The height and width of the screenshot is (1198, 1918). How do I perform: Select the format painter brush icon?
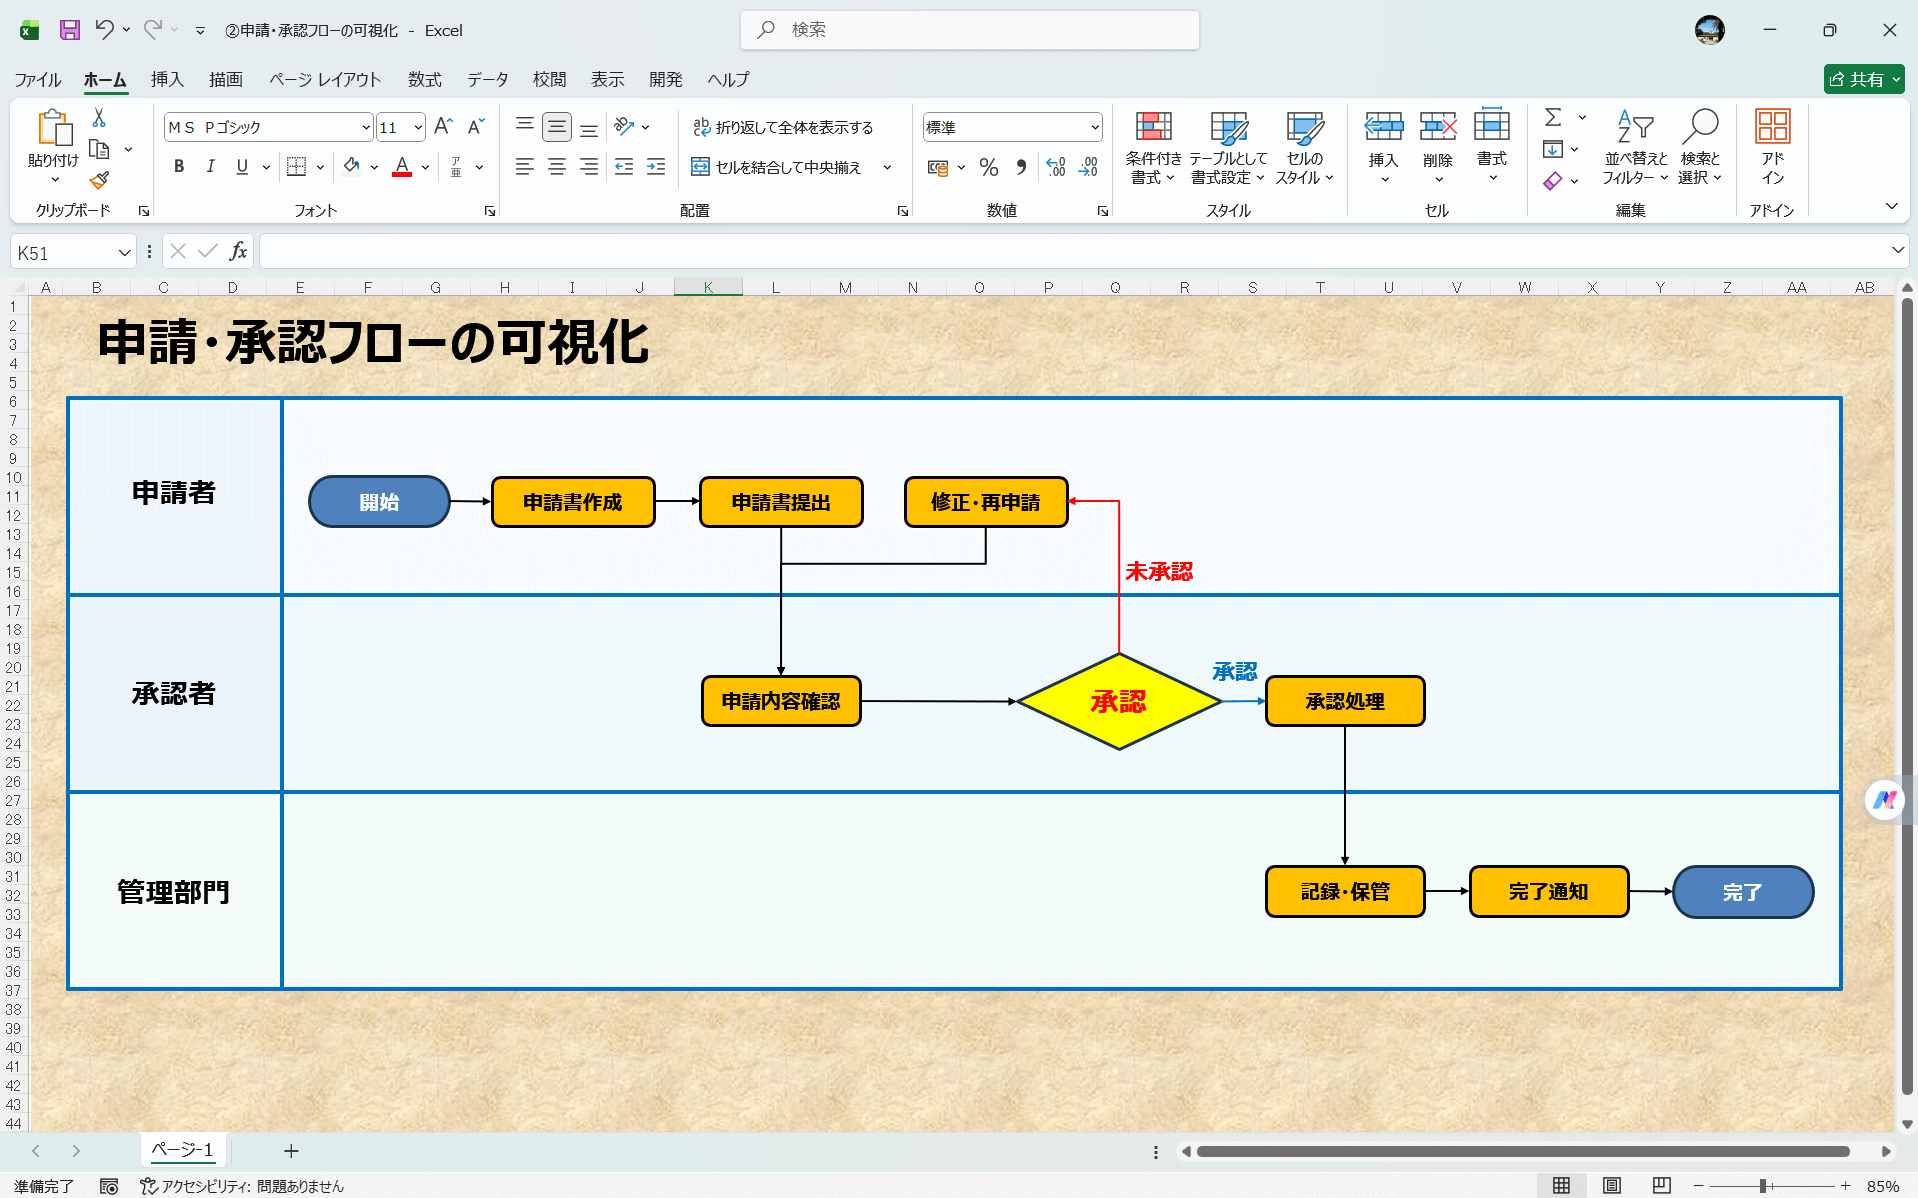pos(97,180)
